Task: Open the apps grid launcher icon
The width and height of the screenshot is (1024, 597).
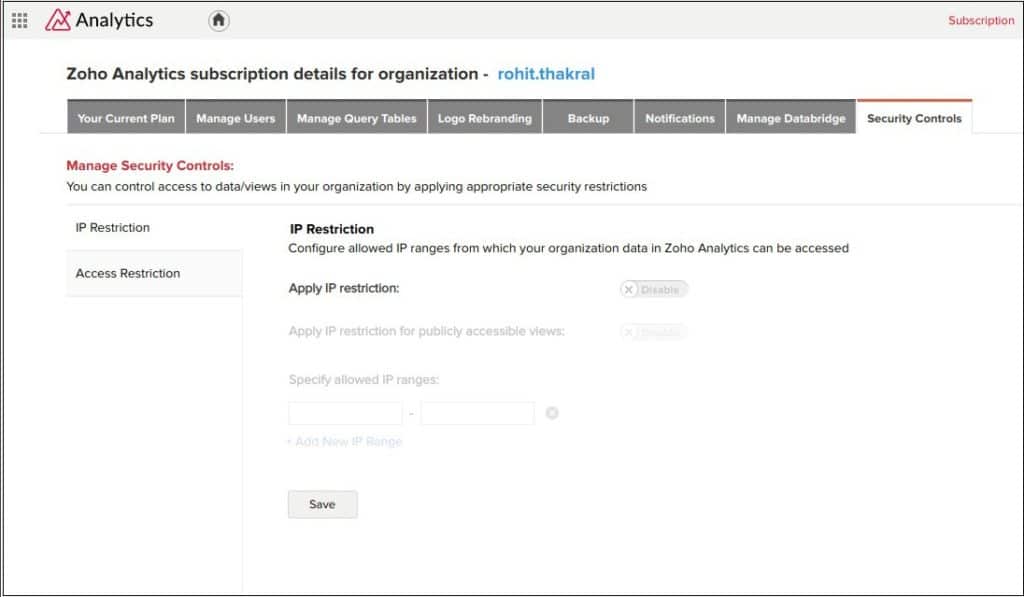Action: pos(20,21)
